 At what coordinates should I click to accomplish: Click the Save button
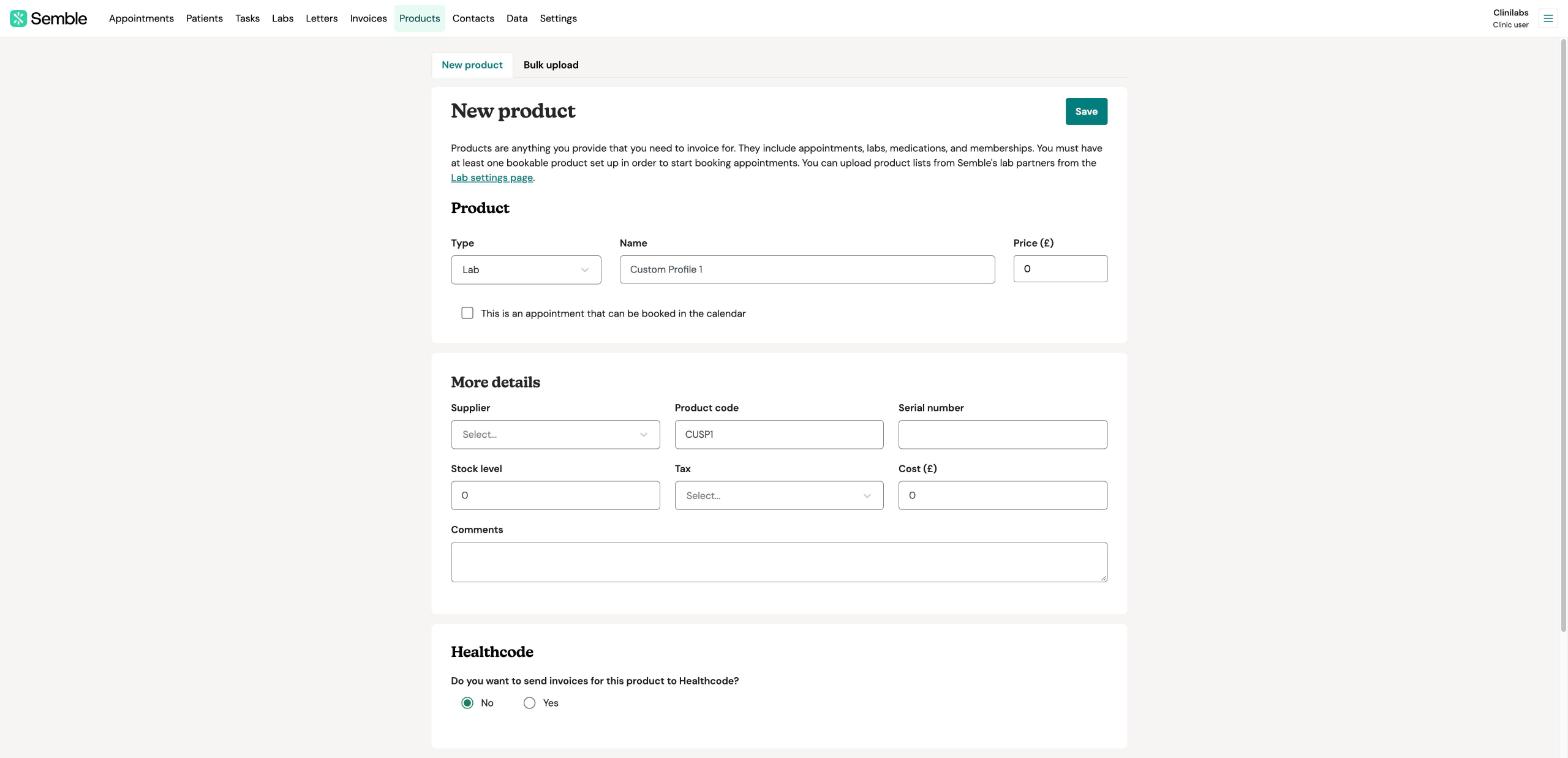(x=1086, y=112)
